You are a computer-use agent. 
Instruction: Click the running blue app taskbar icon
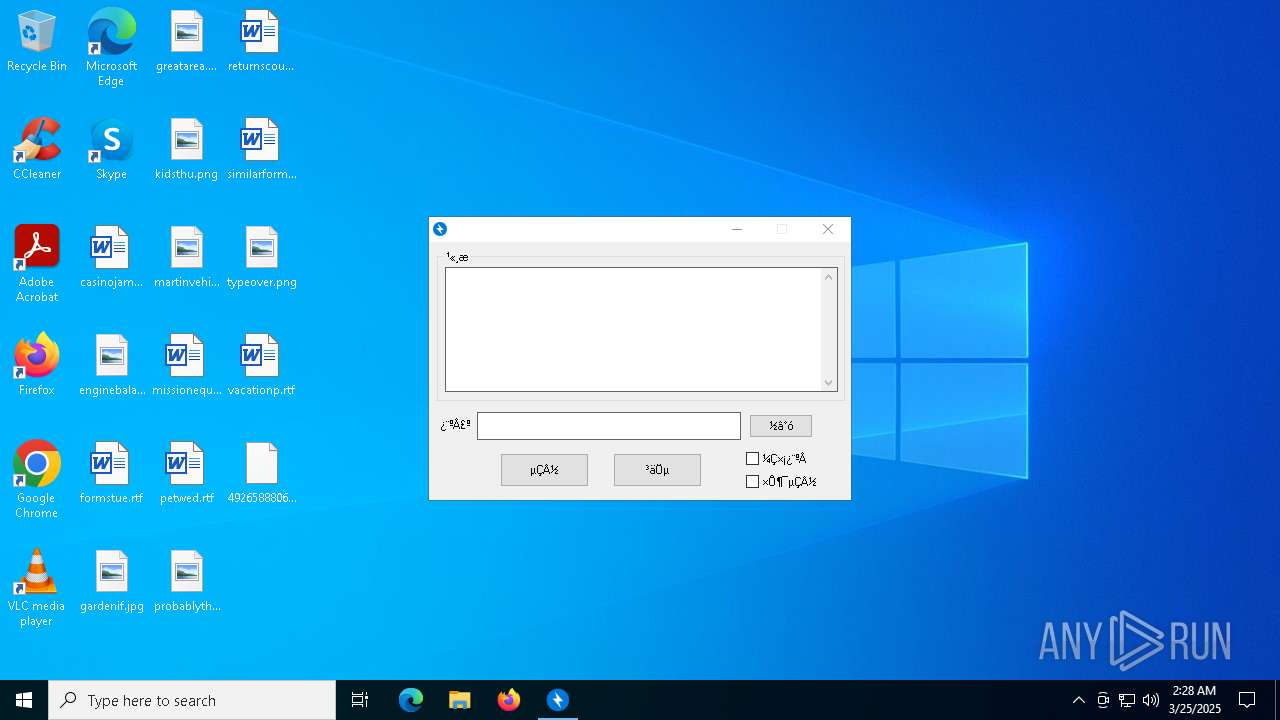(558, 700)
